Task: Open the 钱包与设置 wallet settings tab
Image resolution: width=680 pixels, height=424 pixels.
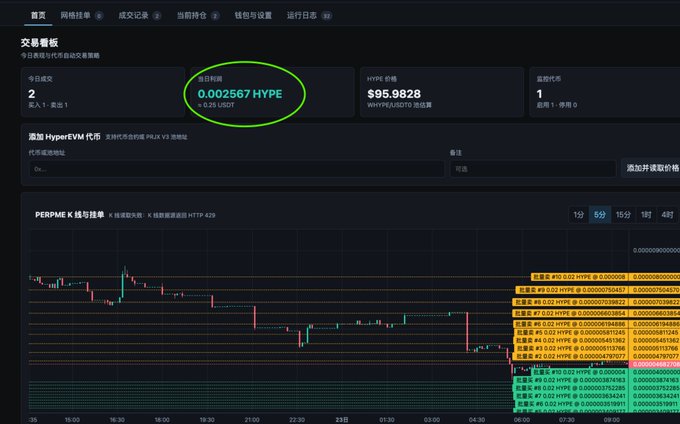Action: tap(253, 16)
